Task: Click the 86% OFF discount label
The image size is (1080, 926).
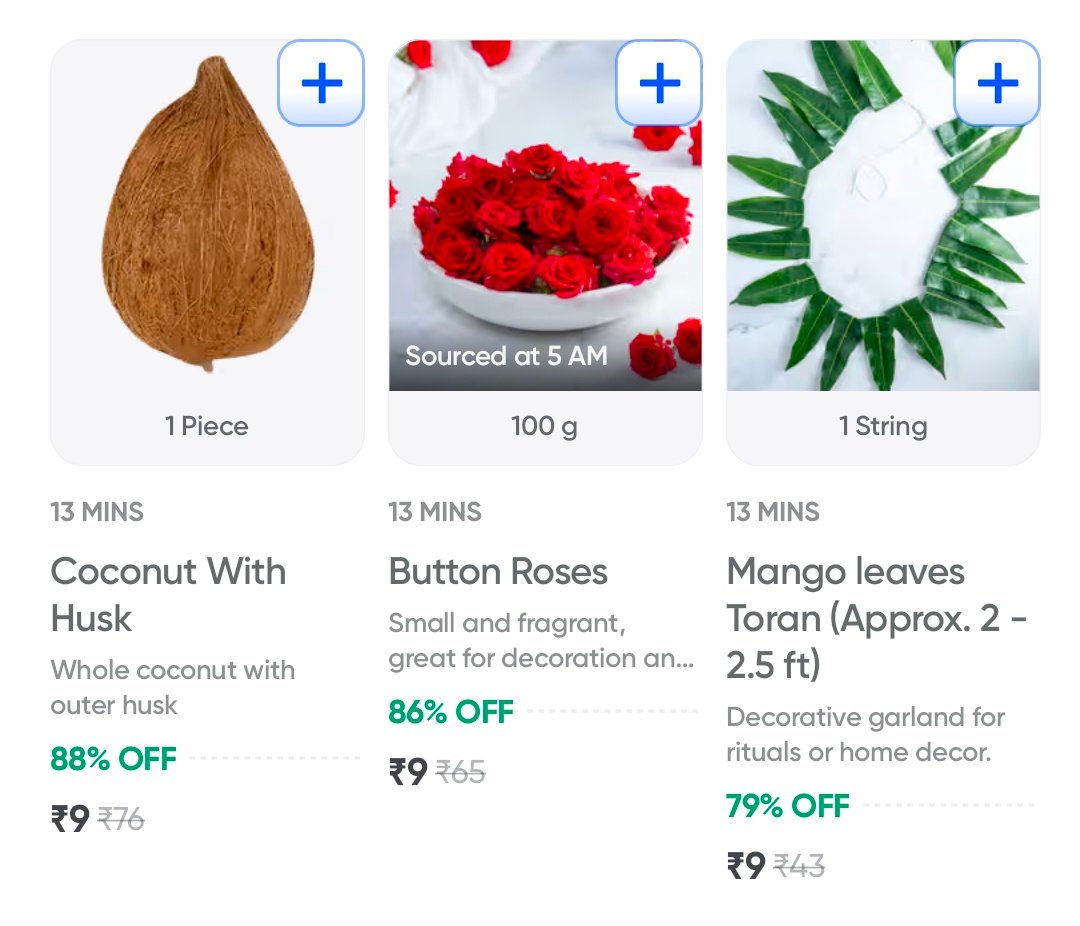Action: tap(451, 712)
